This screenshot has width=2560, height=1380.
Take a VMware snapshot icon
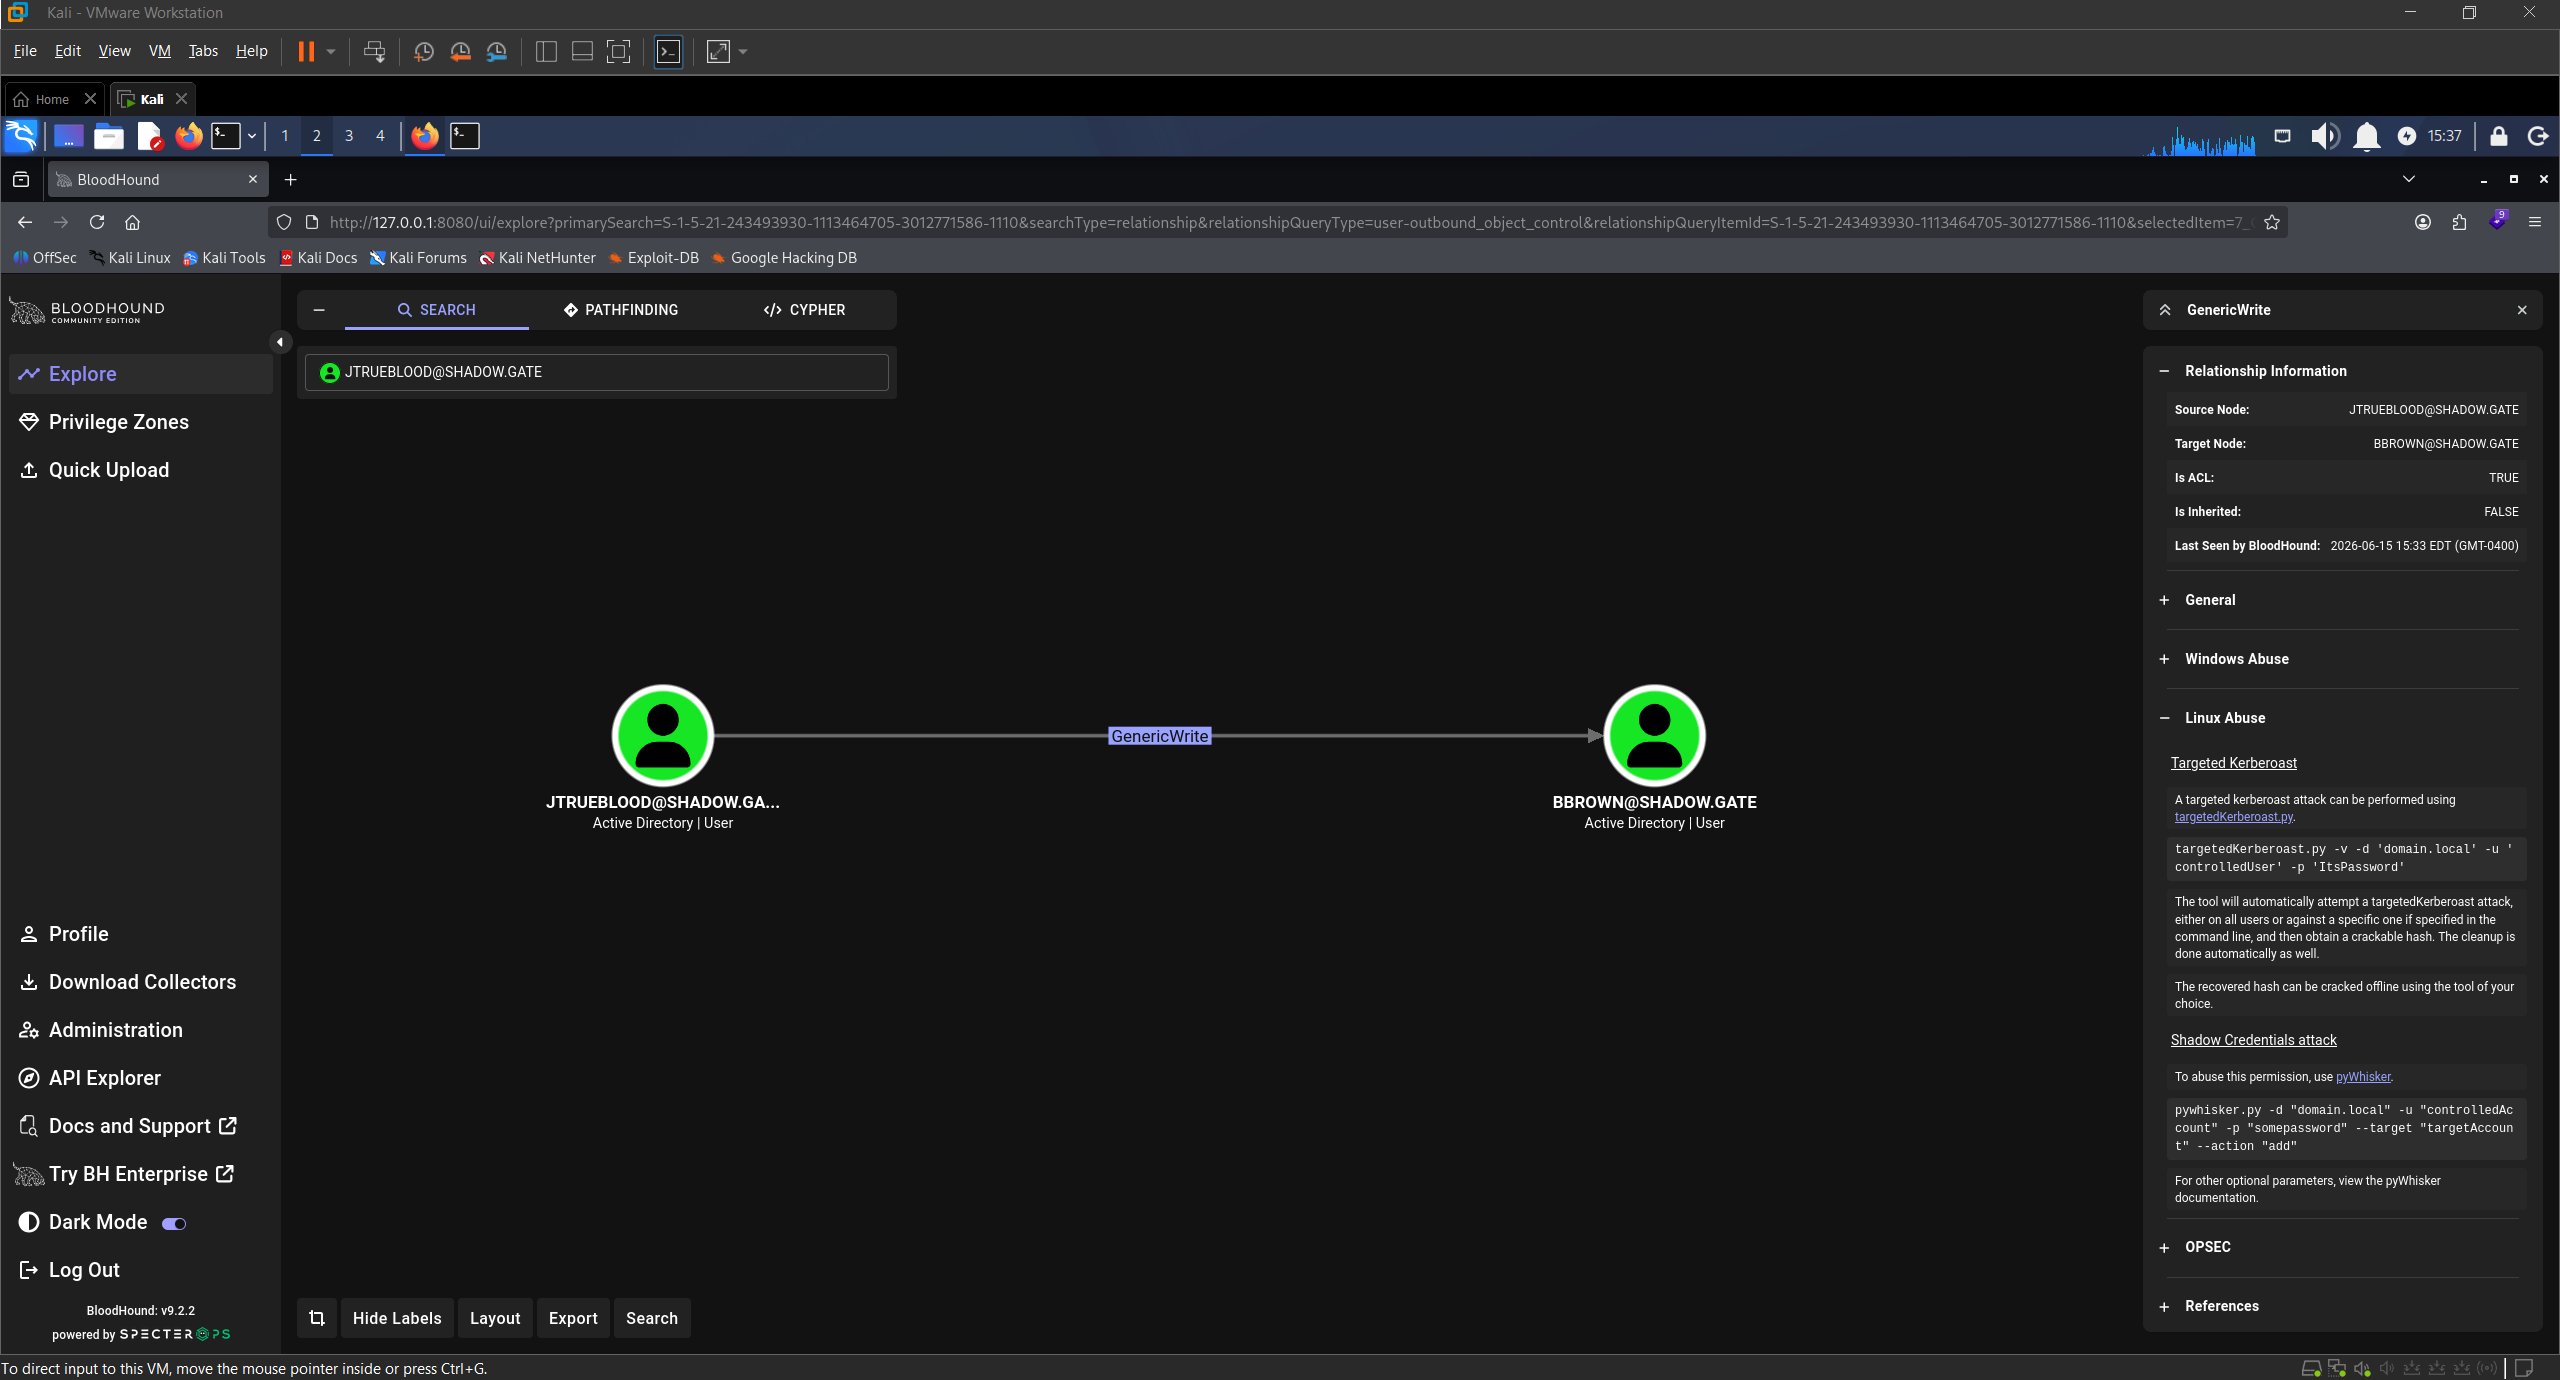tap(424, 51)
